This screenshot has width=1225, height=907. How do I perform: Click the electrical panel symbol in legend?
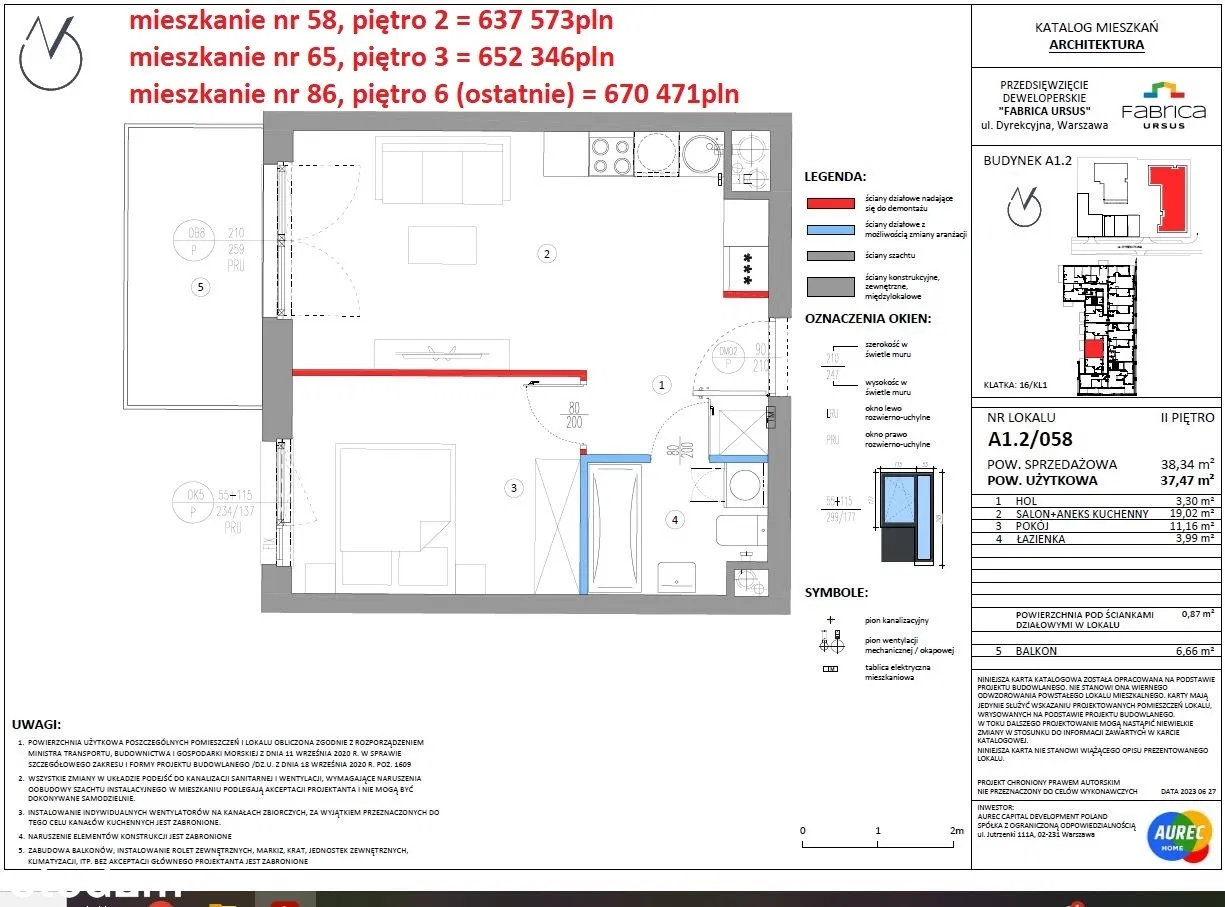coord(830,668)
